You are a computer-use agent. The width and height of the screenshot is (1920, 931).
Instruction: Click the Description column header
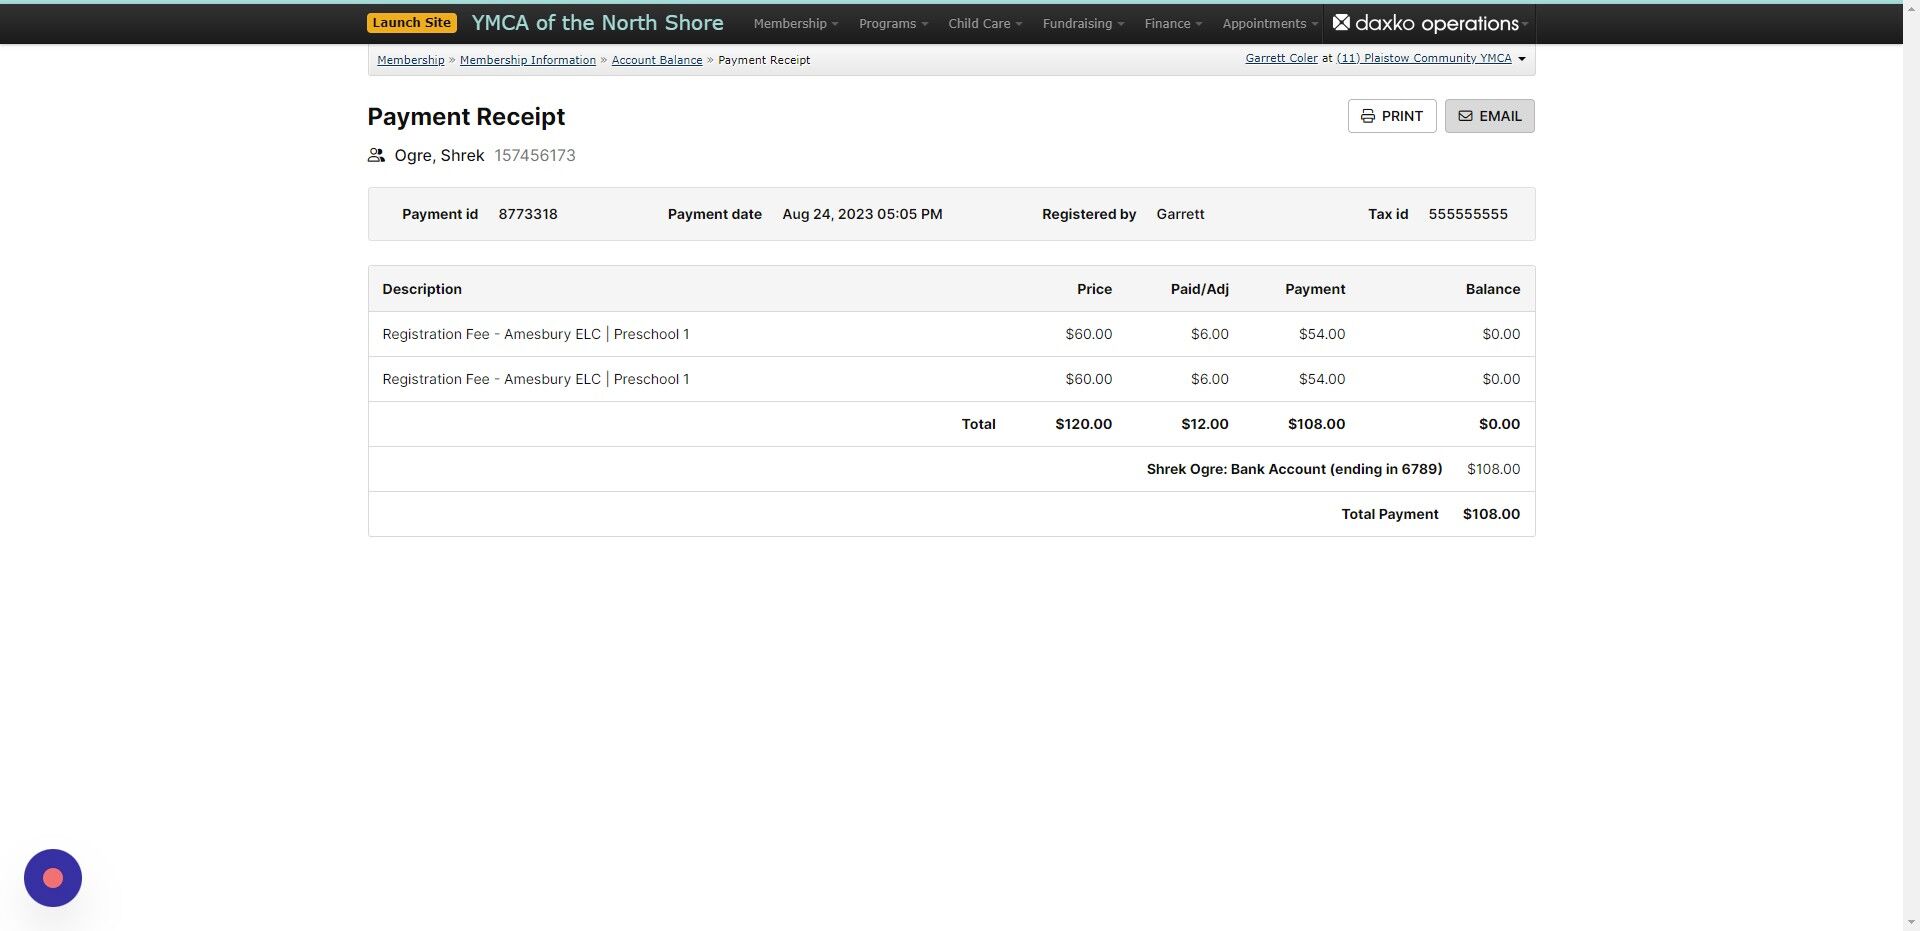(422, 289)
